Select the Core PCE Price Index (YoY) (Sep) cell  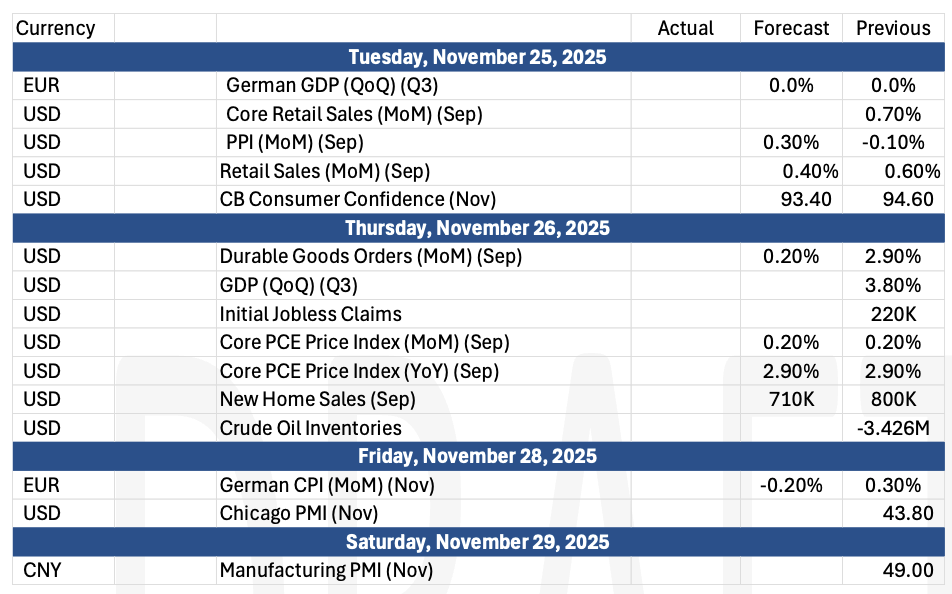coord(359,371)
